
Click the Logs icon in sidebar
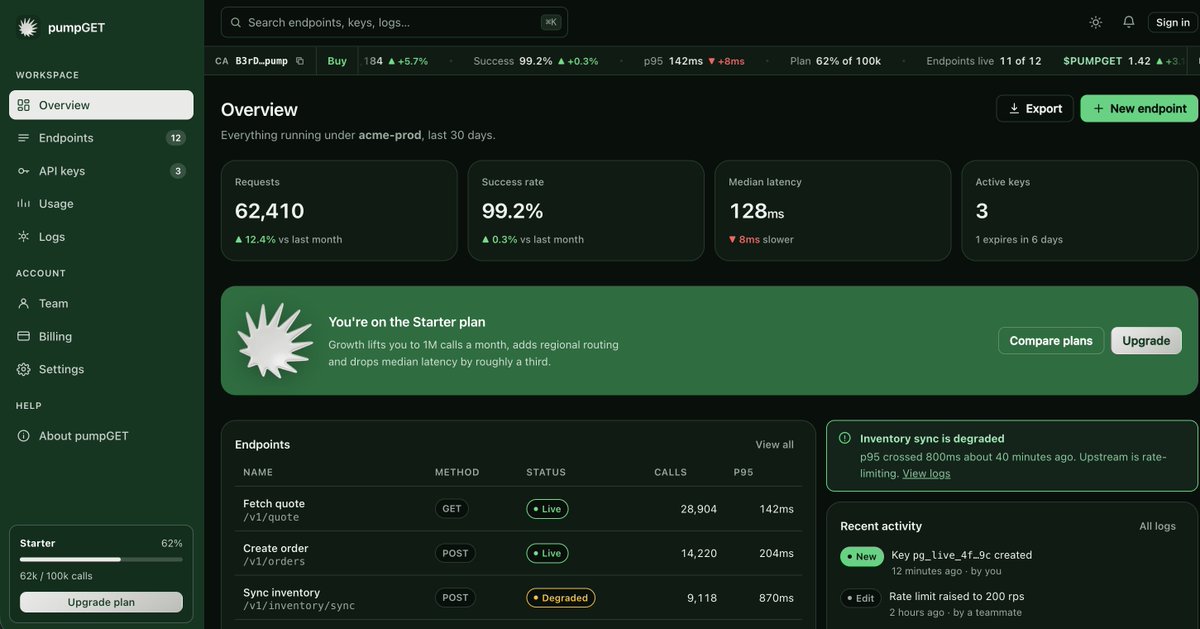[x=24, y=237]
